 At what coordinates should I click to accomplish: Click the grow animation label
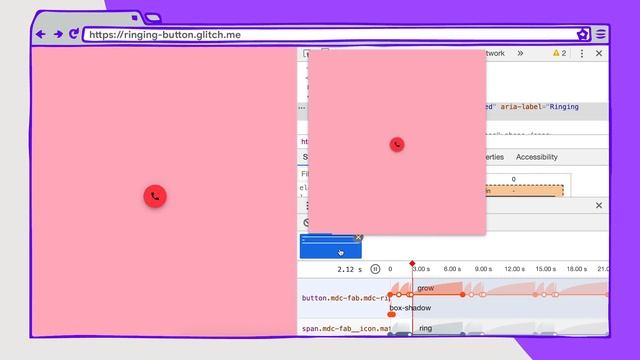425,288
